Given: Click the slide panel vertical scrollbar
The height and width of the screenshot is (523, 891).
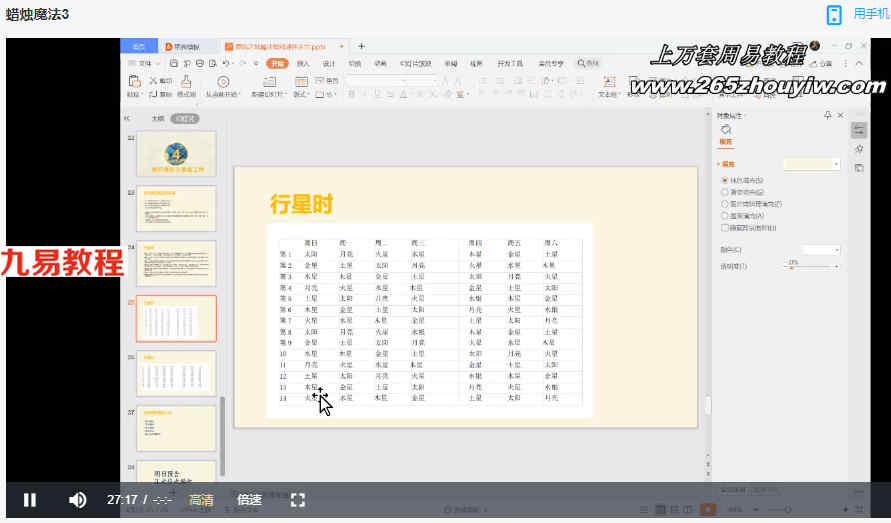Looking at the screenshot, I should [x=222, y=436].
